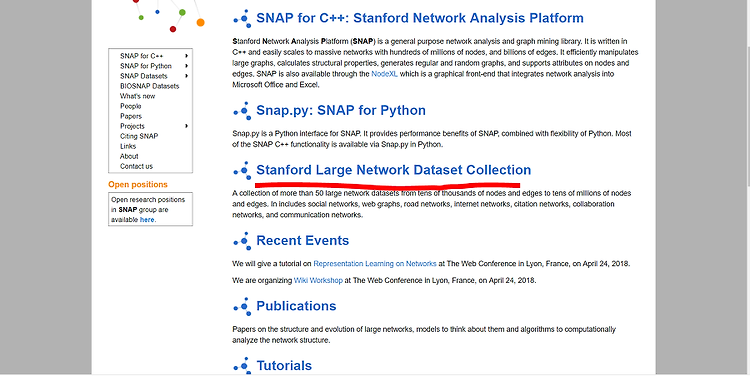Click the 'here' open positions link
This screenshot has height=376, width=750.
[x=147, y=220]
